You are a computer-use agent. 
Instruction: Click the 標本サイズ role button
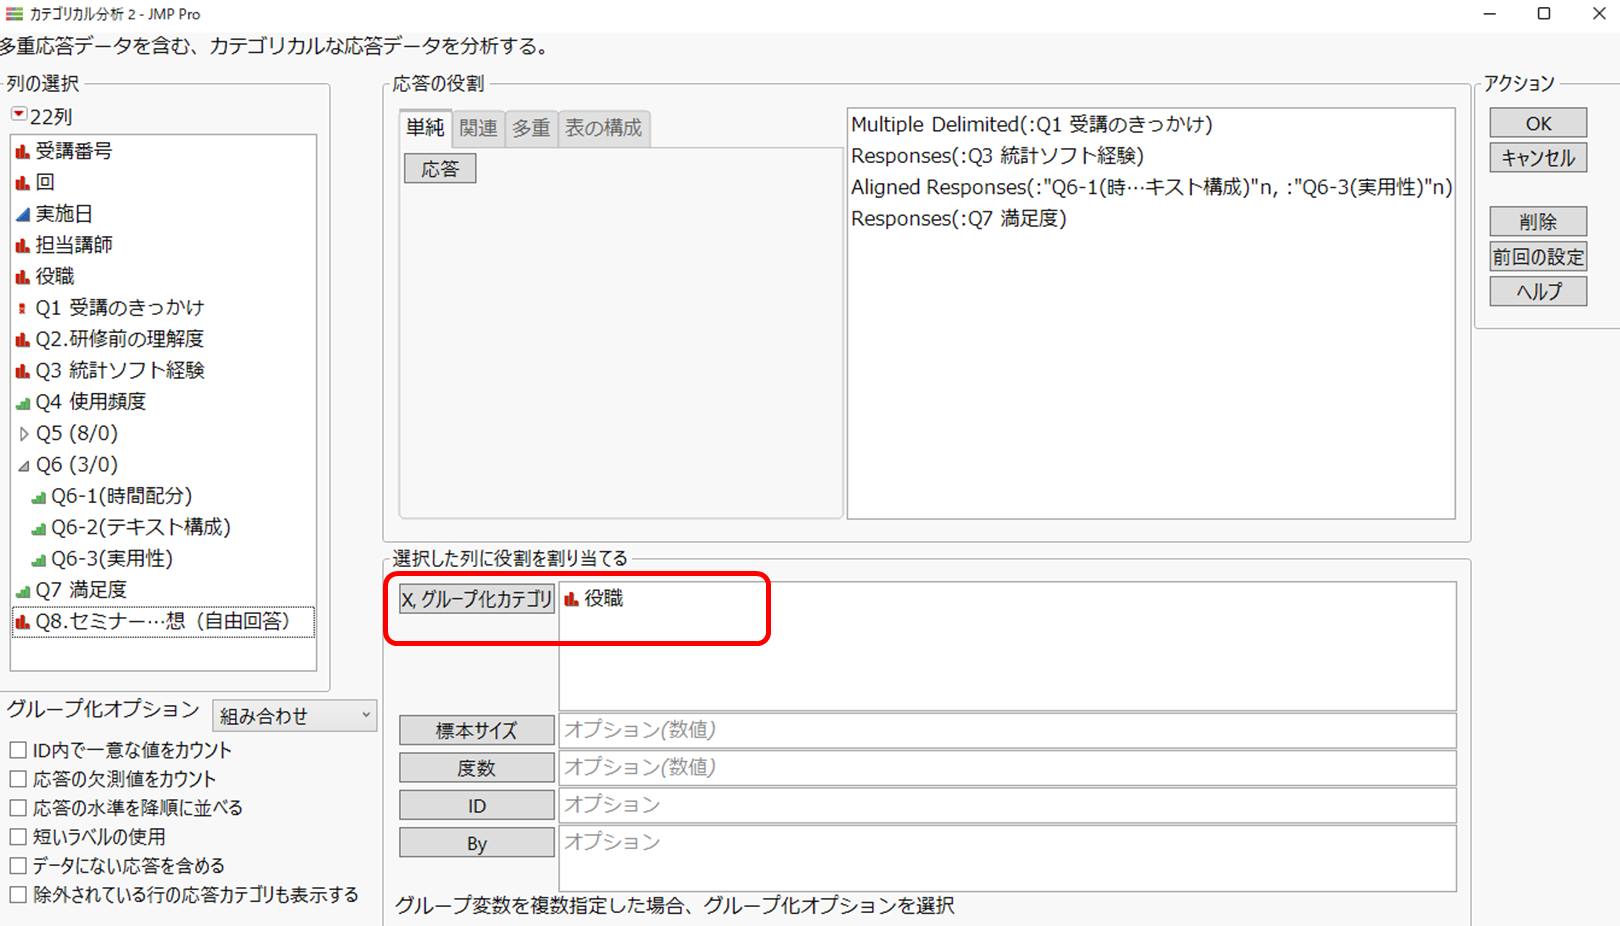point(477,730)
